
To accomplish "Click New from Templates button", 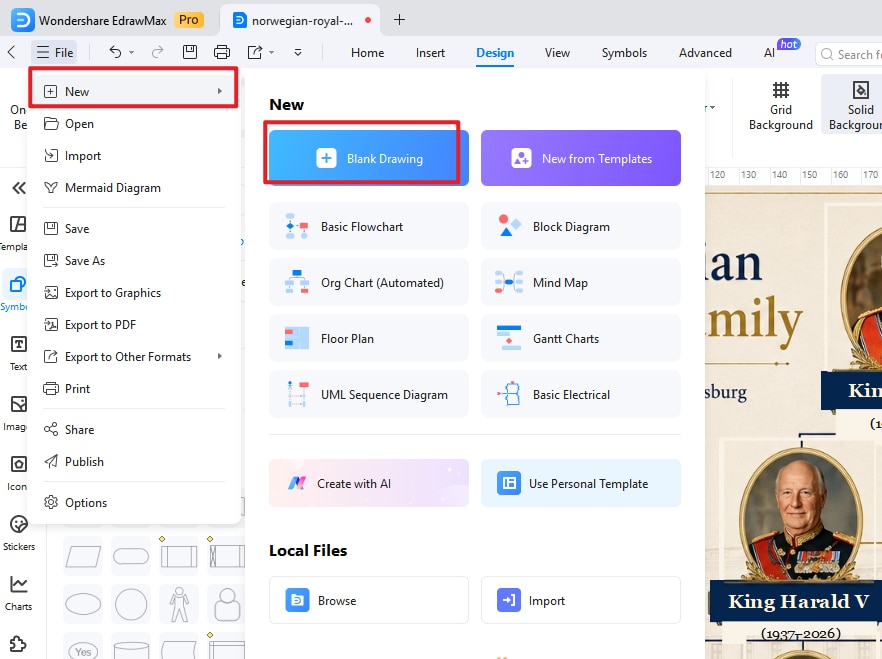I will point(581,158).
